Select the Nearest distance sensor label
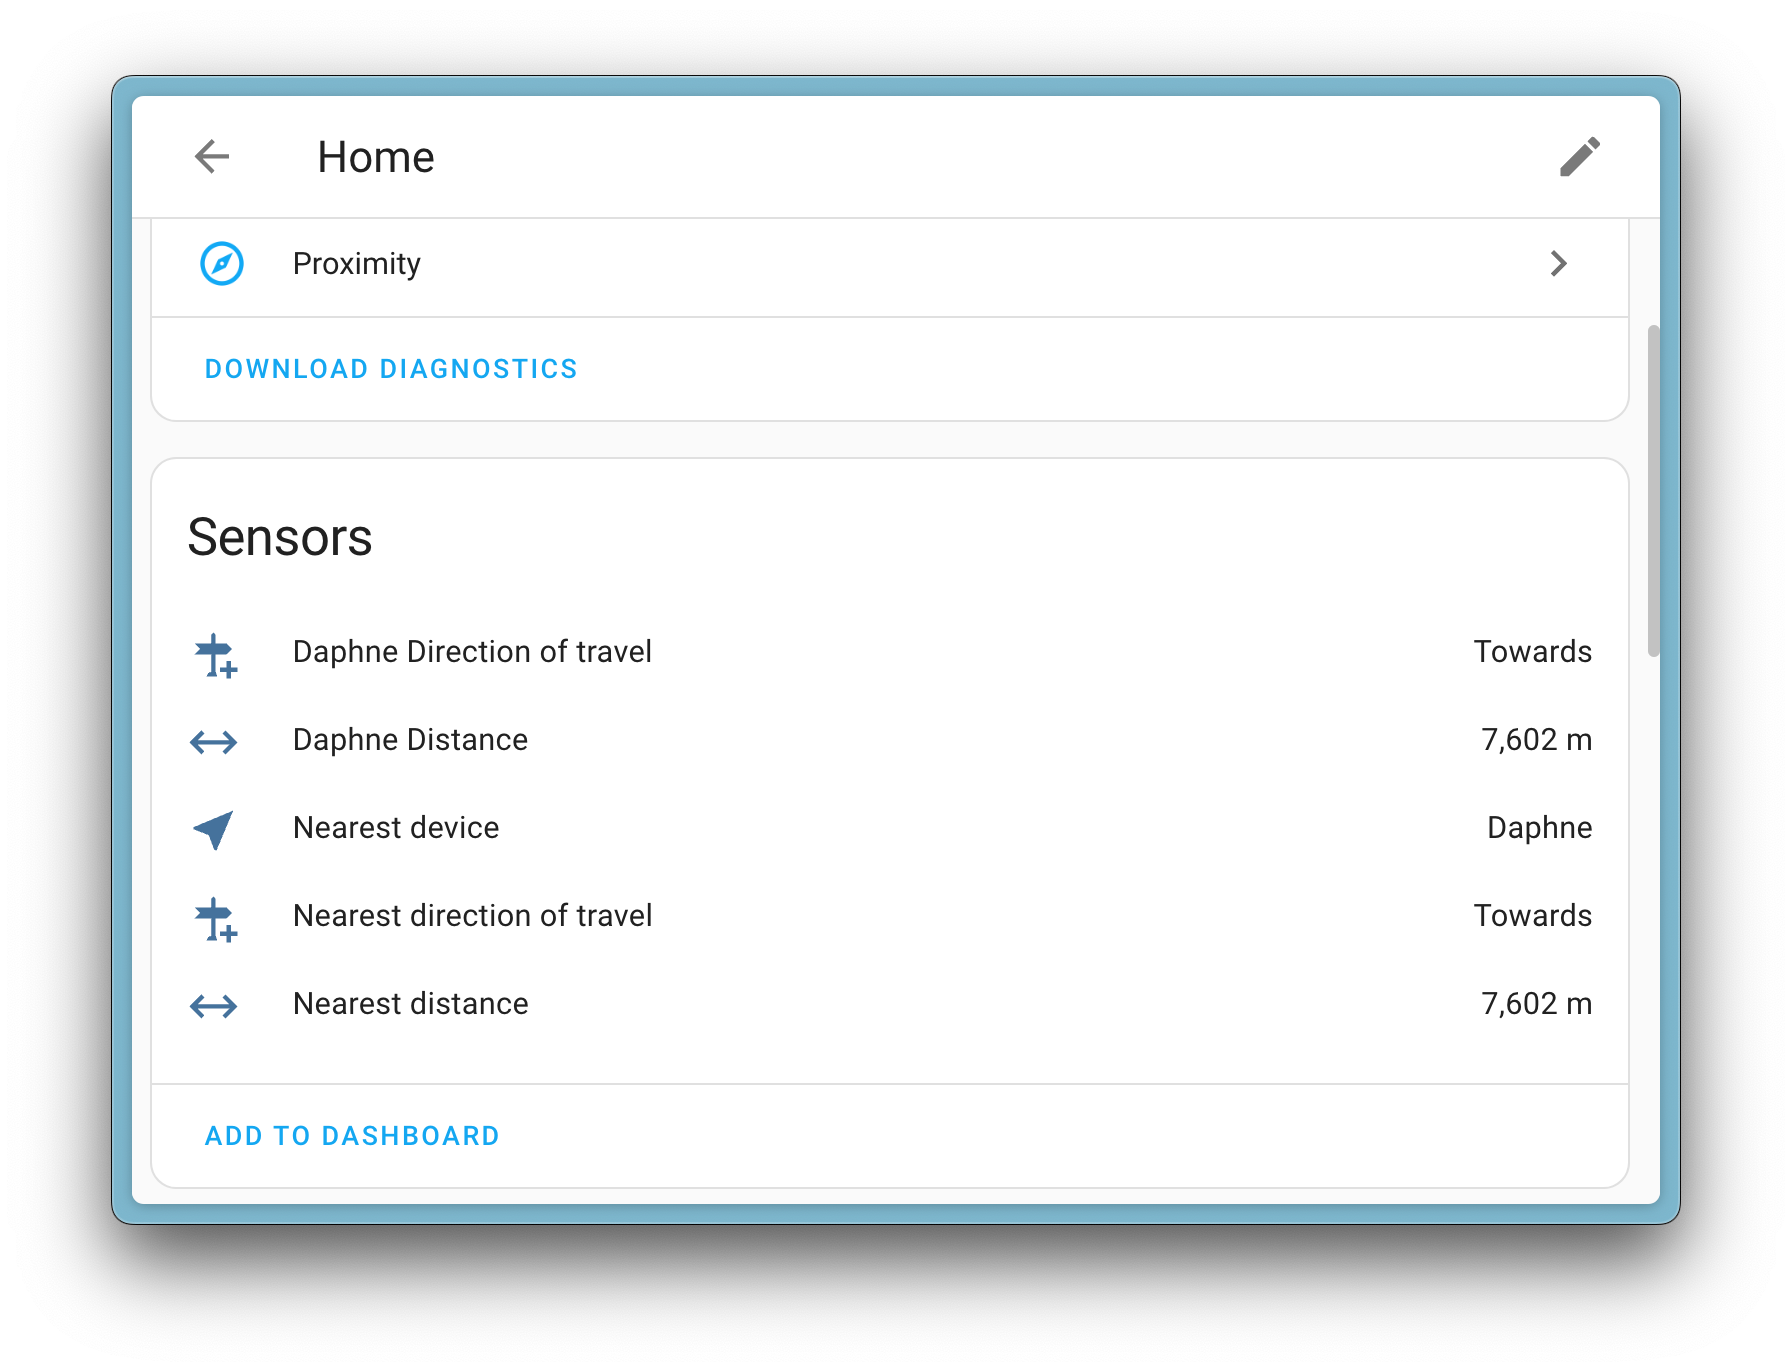This screenshot has width=1792, height=1372. tap(410, 1004)
